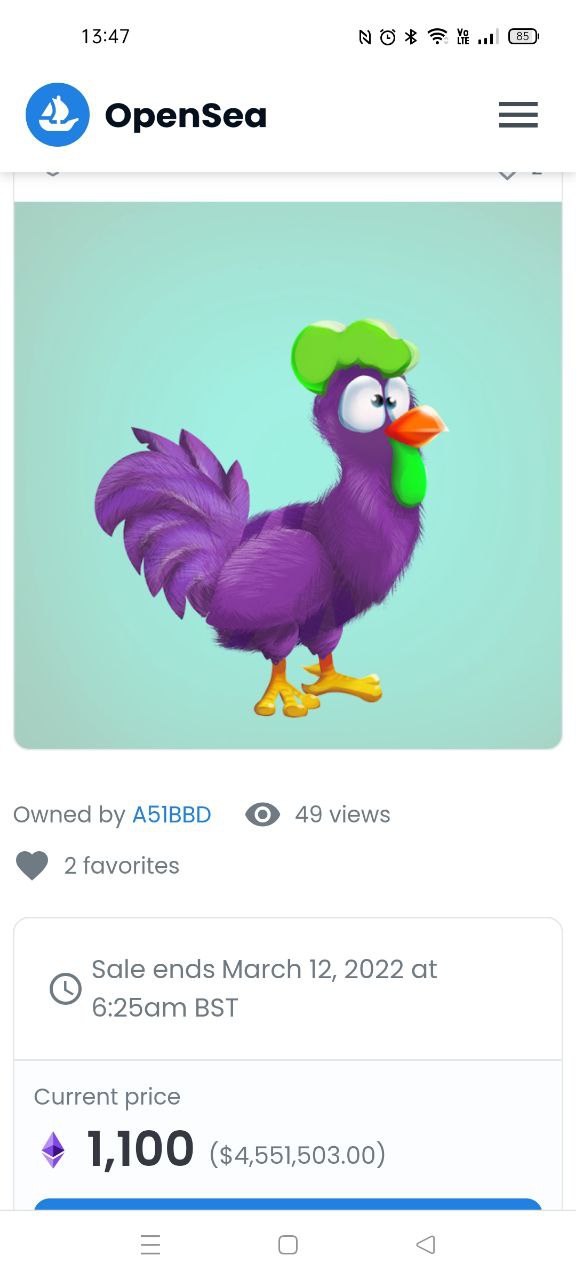Click the $4,551,503.00 dollar amount
Image resolution: width=576 pixels, height=1280 pixels.
(297, 1156)
